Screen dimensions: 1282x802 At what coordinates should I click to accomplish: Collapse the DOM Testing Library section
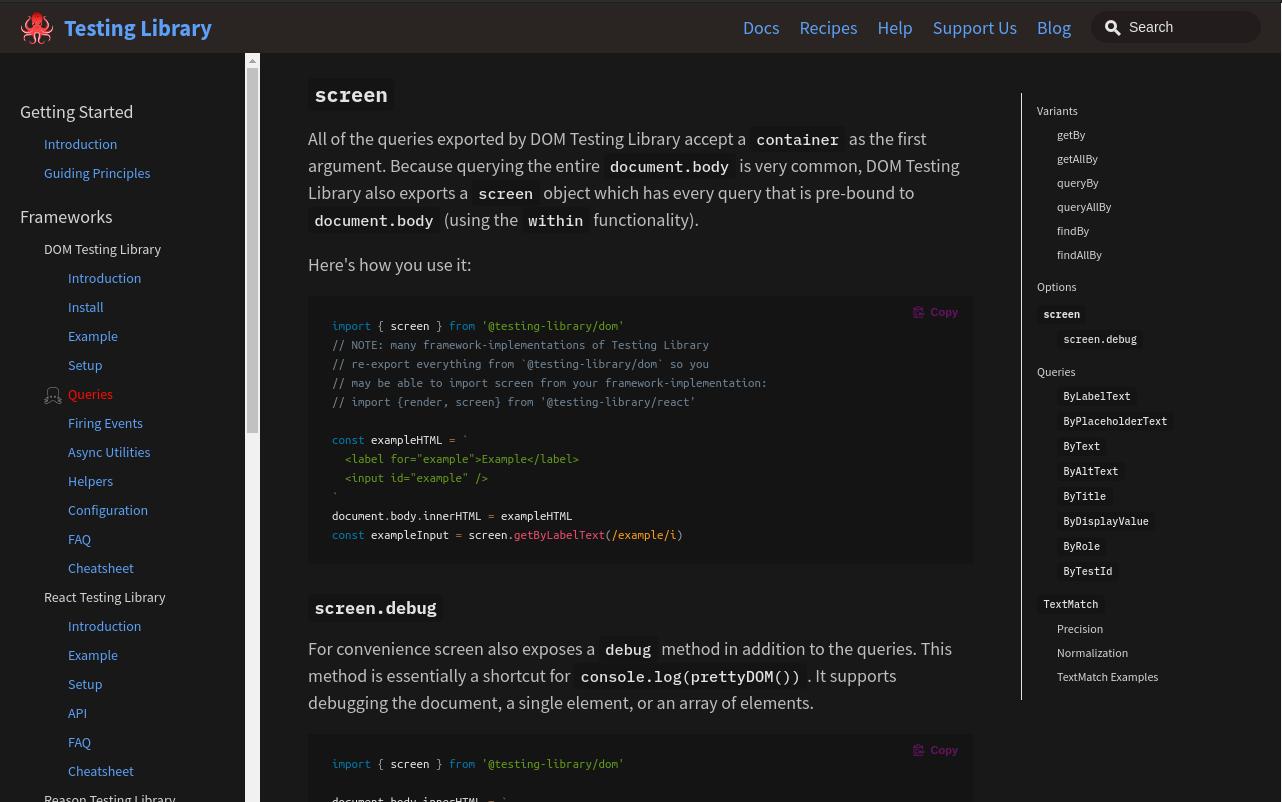click(x=102, y=249)
